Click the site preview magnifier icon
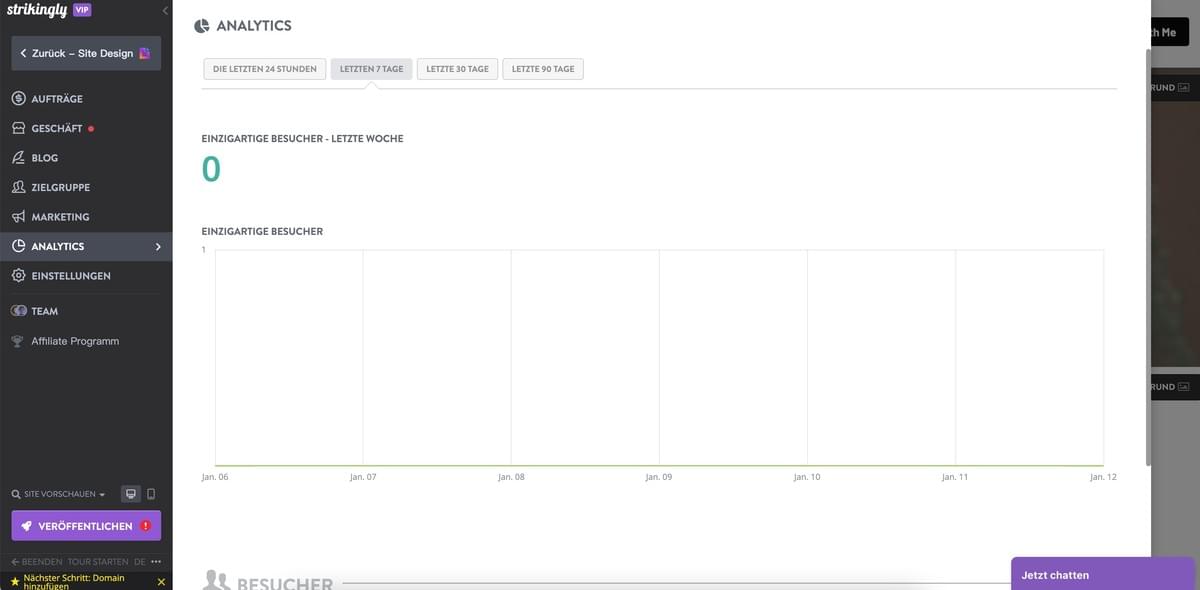The height and width of the screenshot is (590, 1200). (x=16, y=494)
